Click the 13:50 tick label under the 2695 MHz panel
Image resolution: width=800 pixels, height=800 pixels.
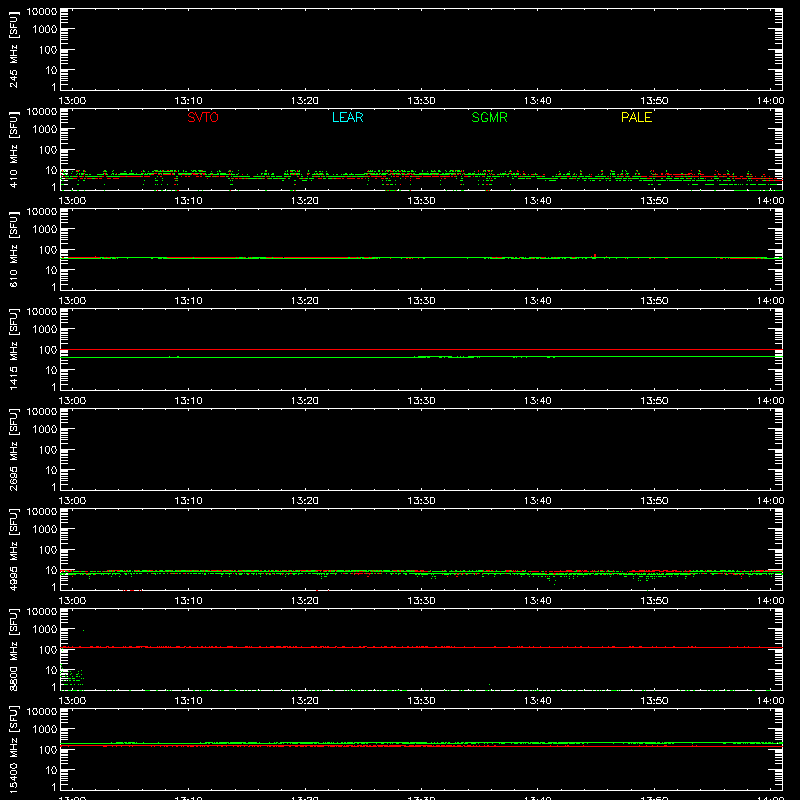point(654,501)
